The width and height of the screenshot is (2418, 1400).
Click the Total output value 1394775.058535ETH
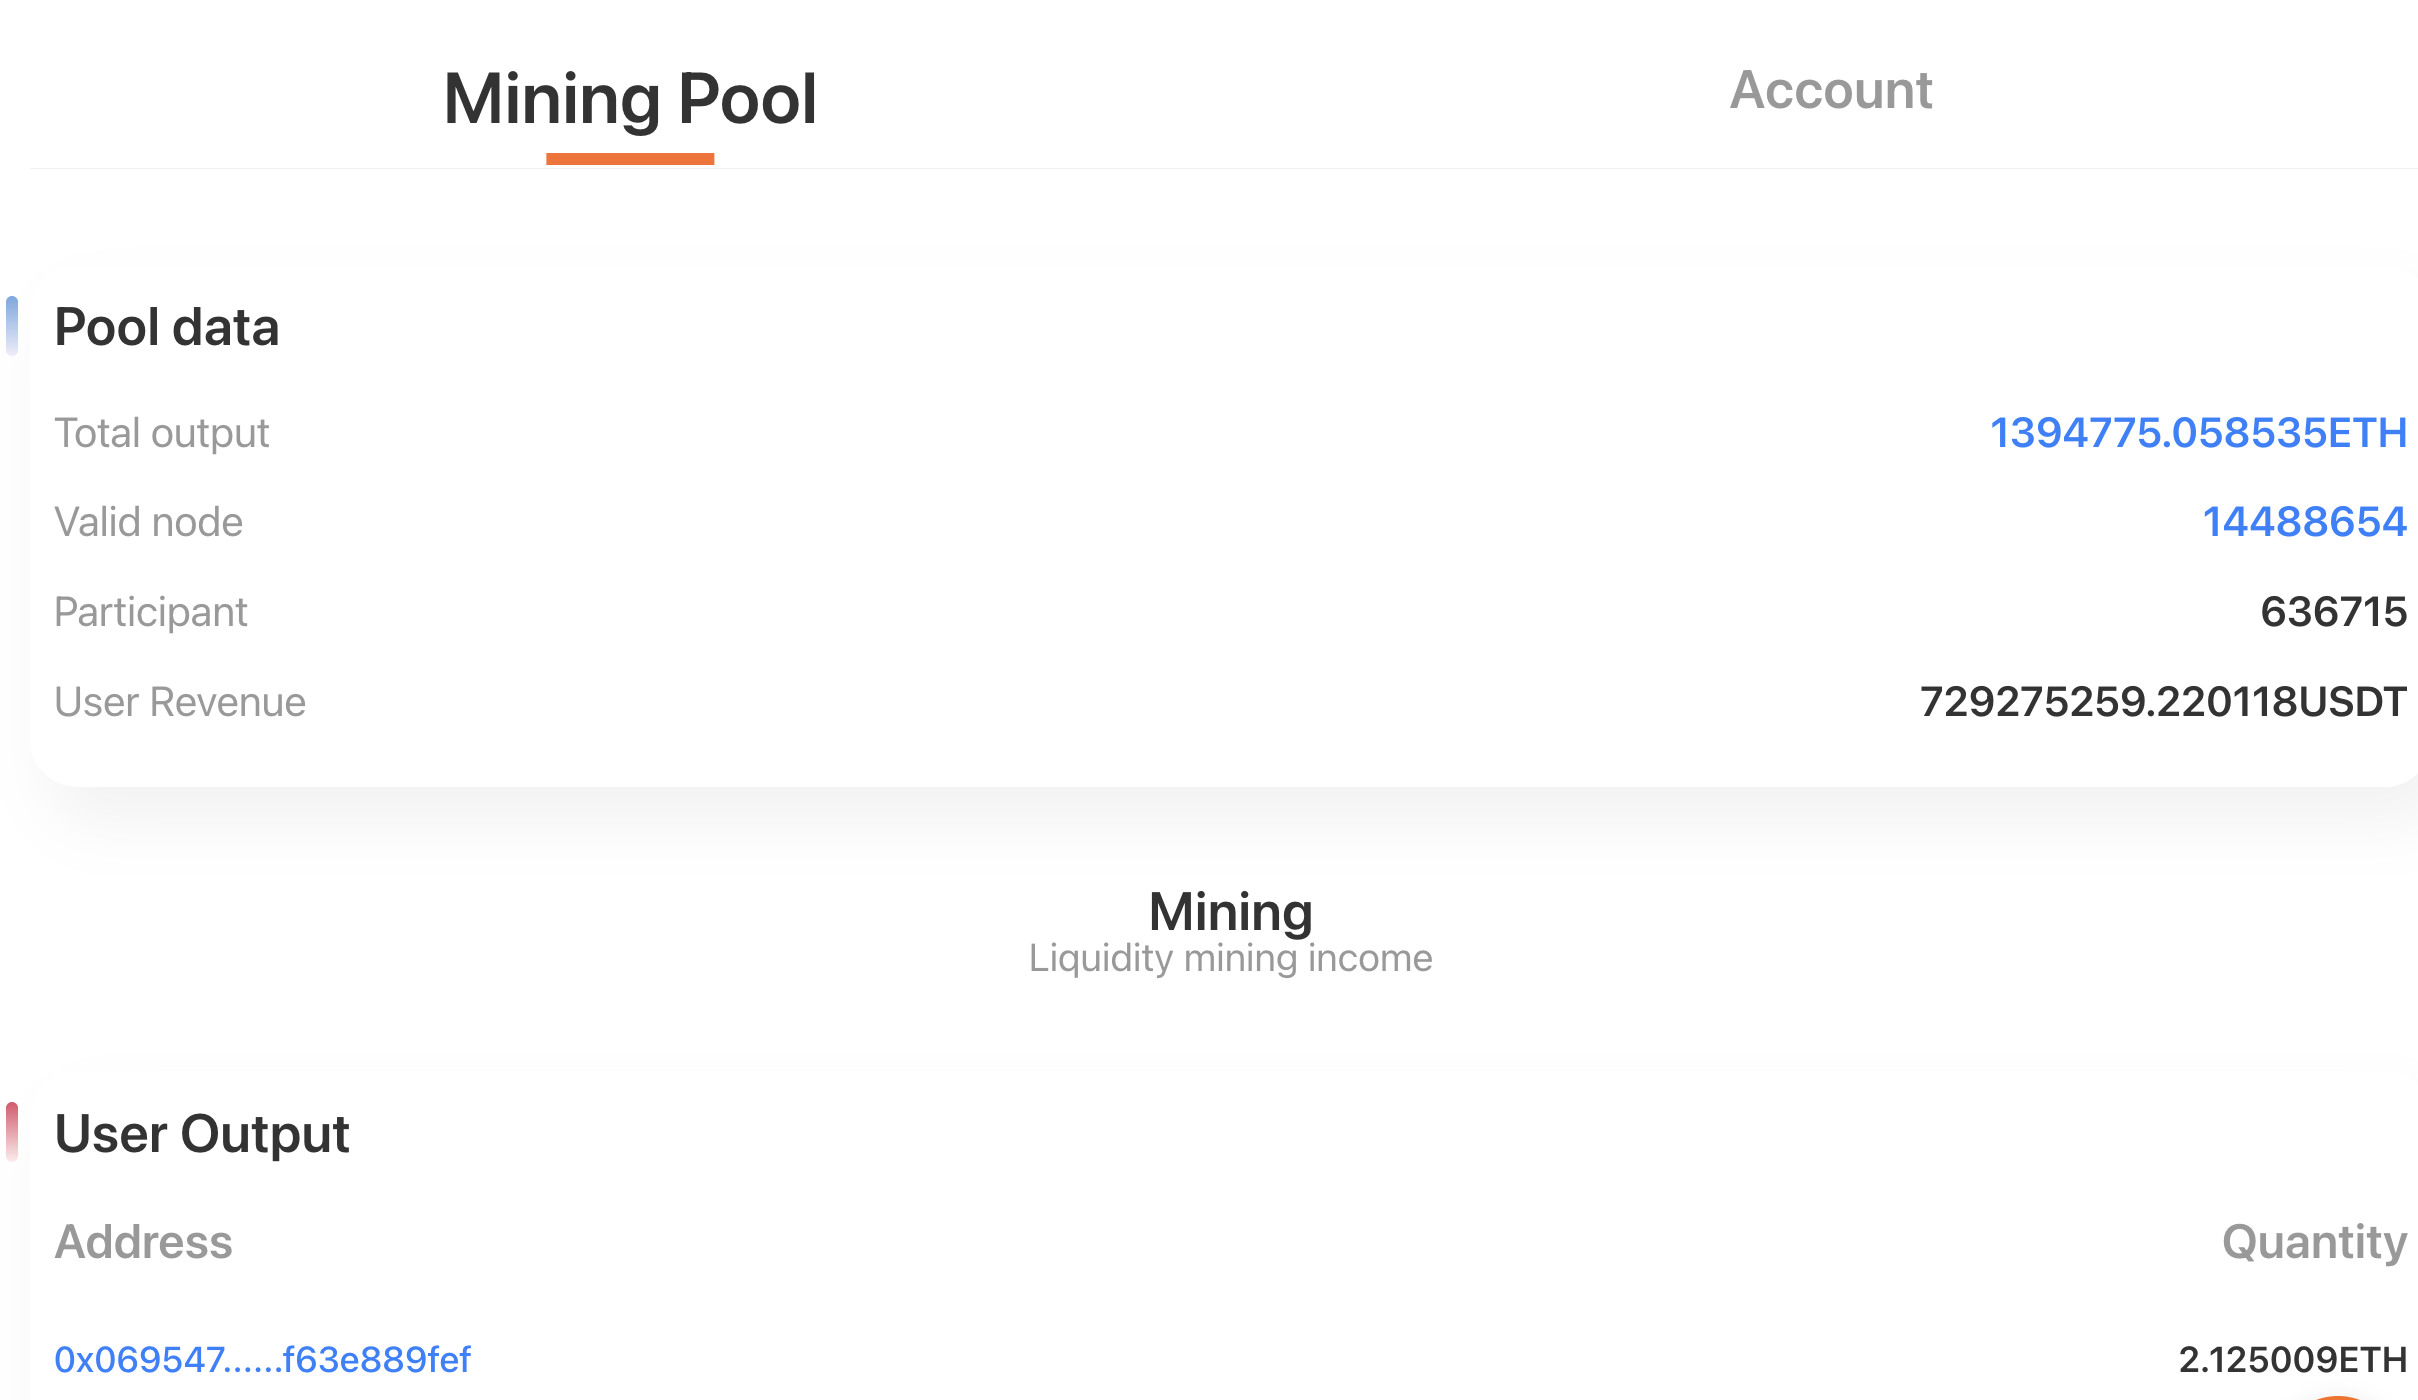(x=2198, y=433)
